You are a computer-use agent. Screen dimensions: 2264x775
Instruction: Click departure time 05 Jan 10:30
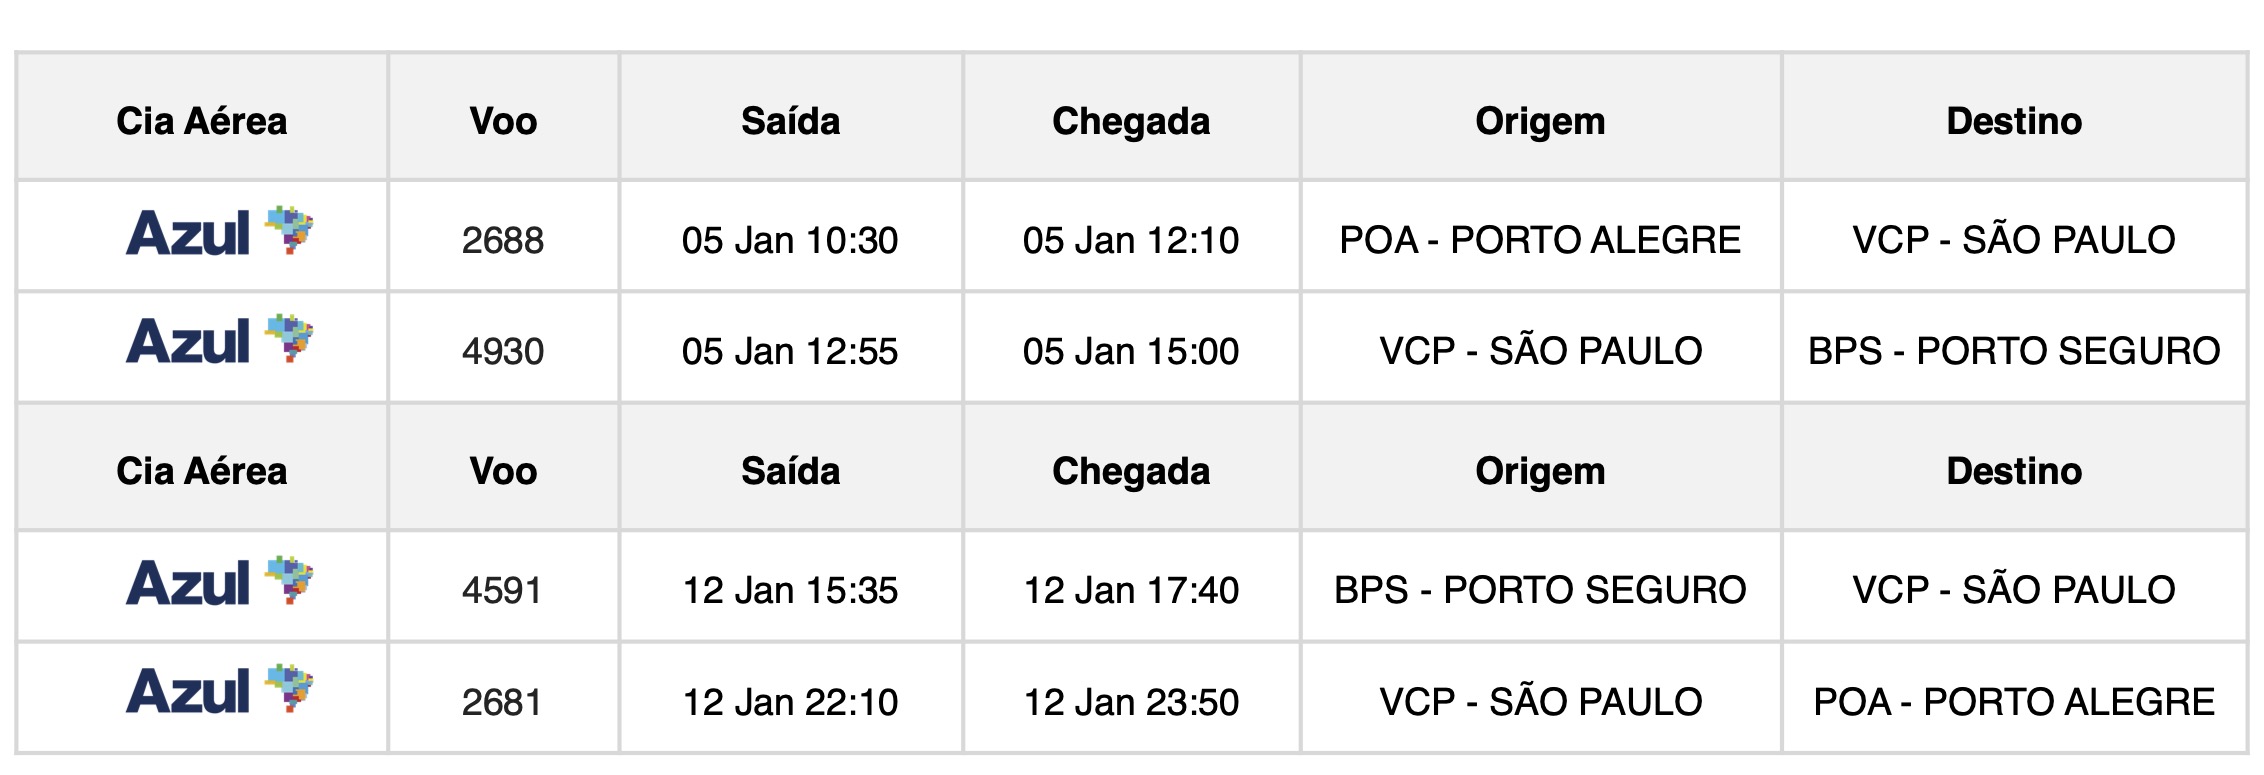click(790, 240)
